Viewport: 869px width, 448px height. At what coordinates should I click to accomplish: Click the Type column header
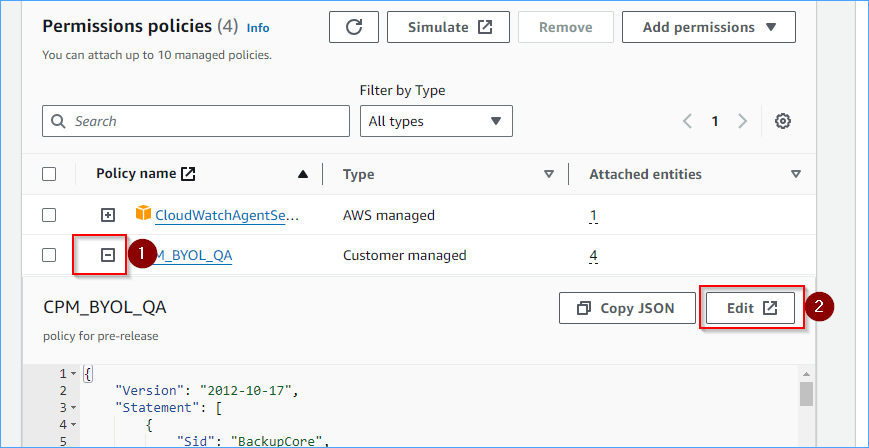tap(358, 174)
